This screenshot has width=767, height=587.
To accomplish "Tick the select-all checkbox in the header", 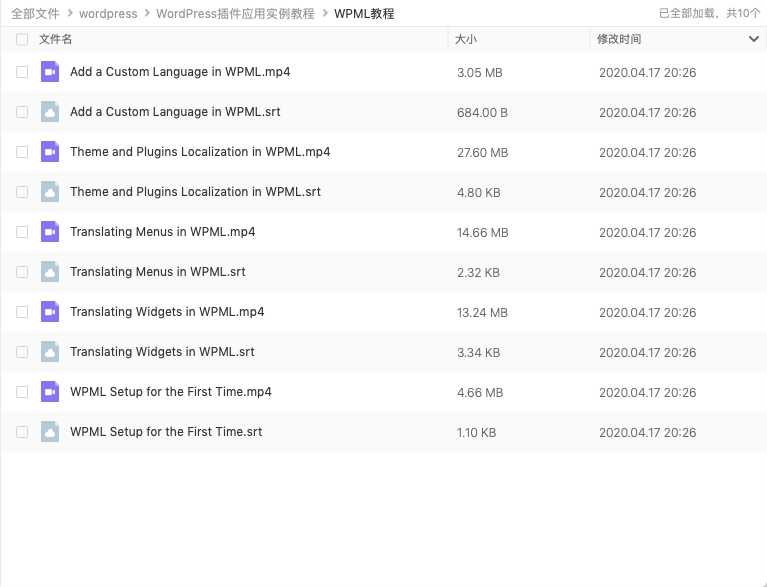I will (22, 39).
